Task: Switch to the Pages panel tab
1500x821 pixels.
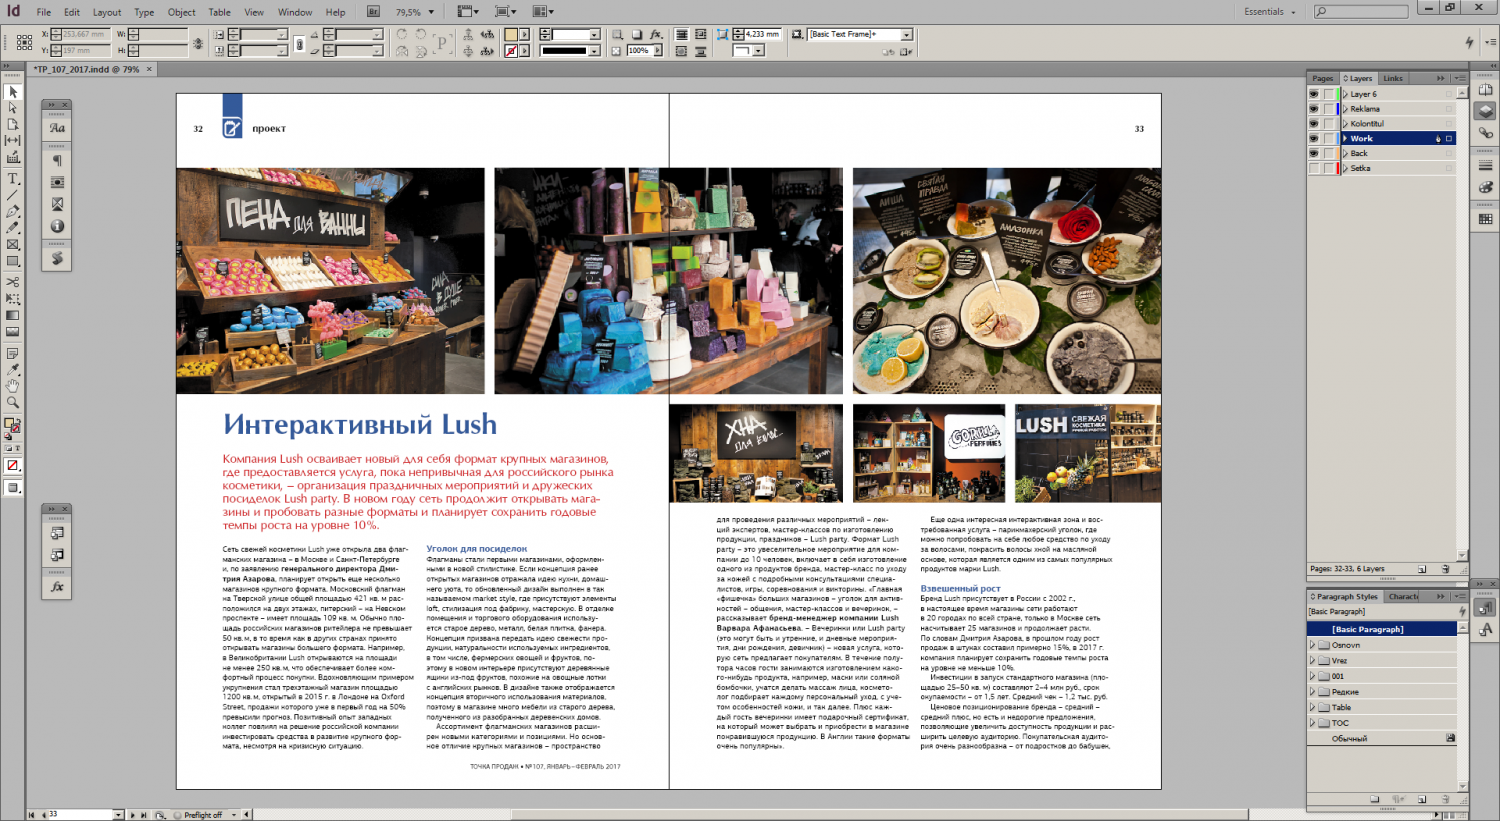Action: [x=1322, y=78]
